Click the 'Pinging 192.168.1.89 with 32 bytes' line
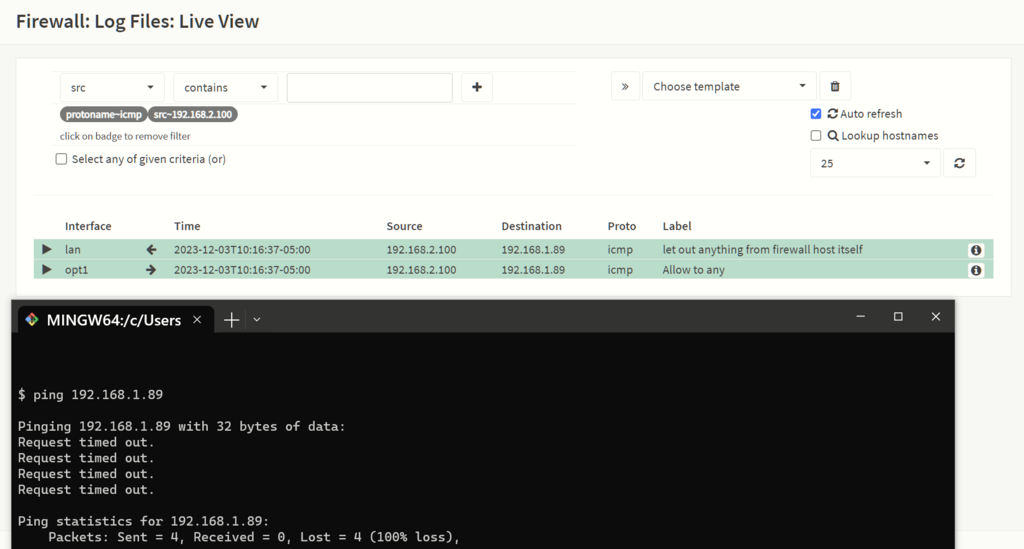The width and height of the screenshot is (1024, 549). pos(182,426)
